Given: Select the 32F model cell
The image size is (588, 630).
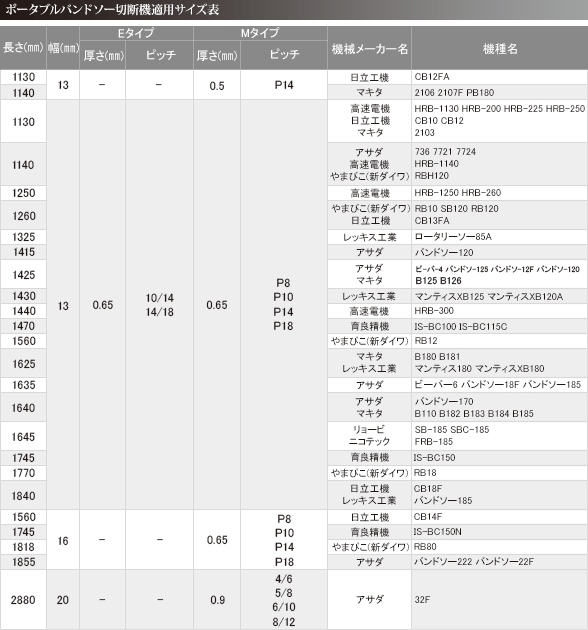Looking at the screenshot, I should pos(500,599).
